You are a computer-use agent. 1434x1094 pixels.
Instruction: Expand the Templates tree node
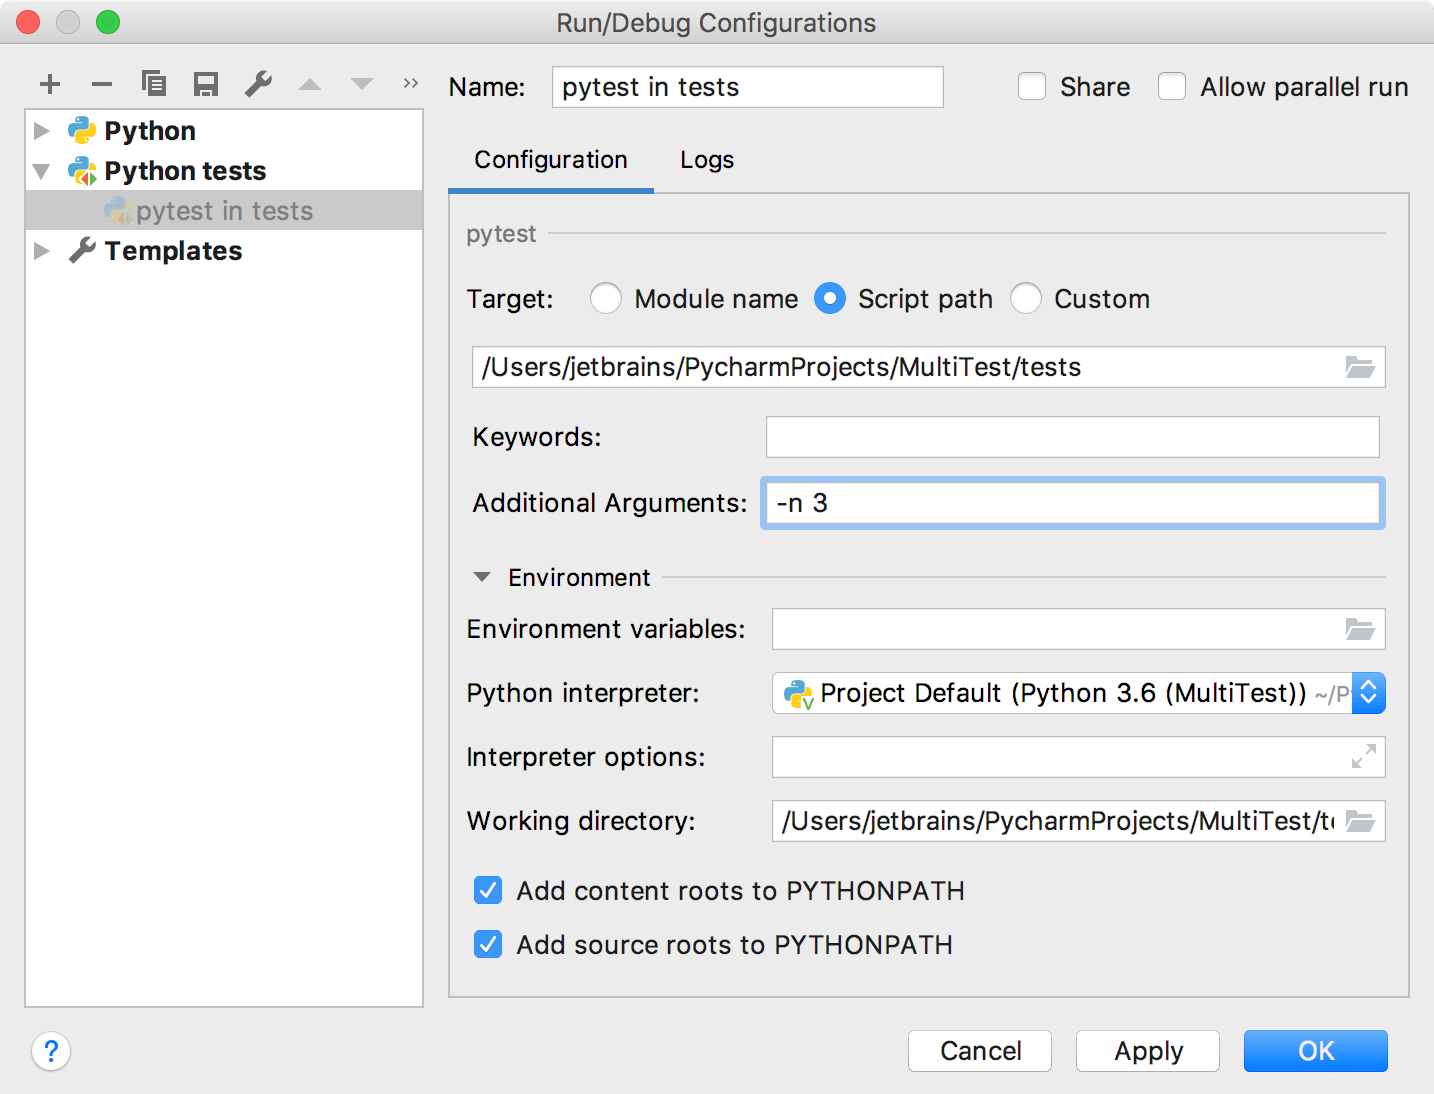(42, 251)
